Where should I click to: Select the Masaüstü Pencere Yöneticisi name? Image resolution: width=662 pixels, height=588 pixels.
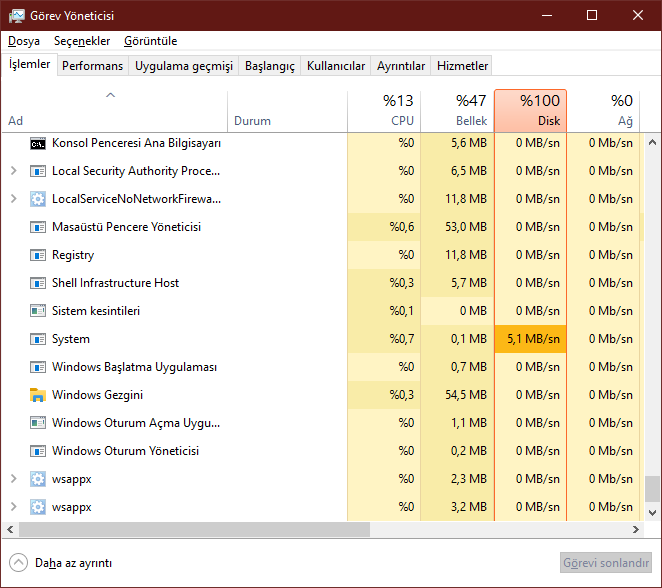[x=126, y=227]
